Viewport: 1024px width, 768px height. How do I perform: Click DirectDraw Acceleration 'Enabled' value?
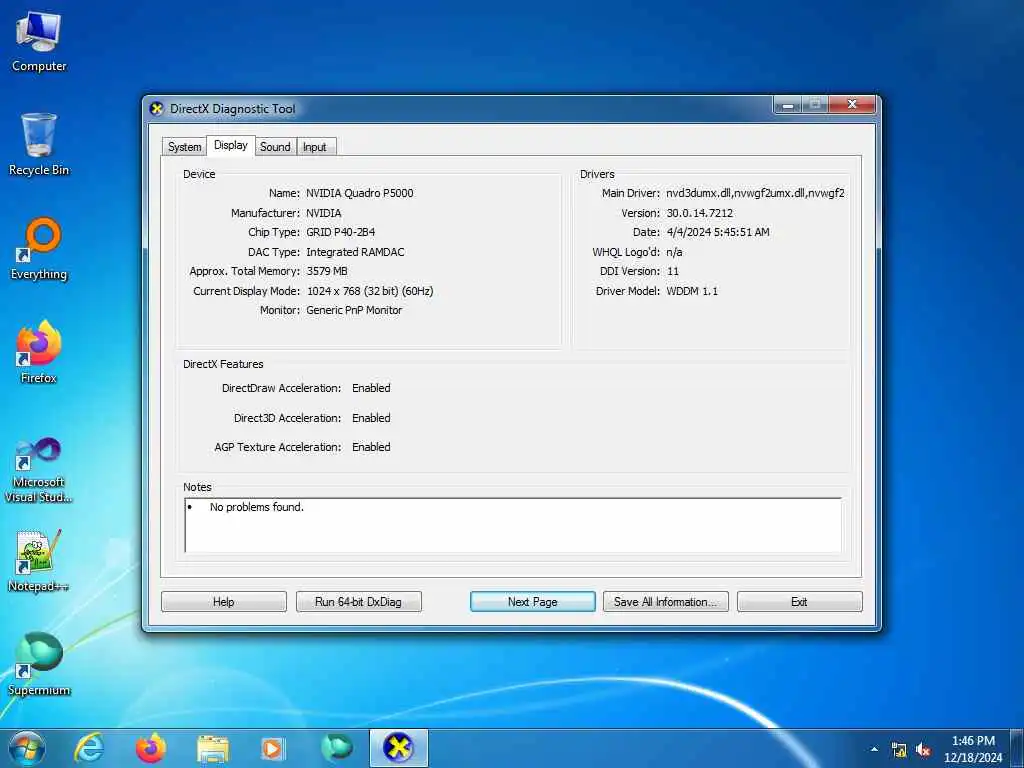coord(371,388)
